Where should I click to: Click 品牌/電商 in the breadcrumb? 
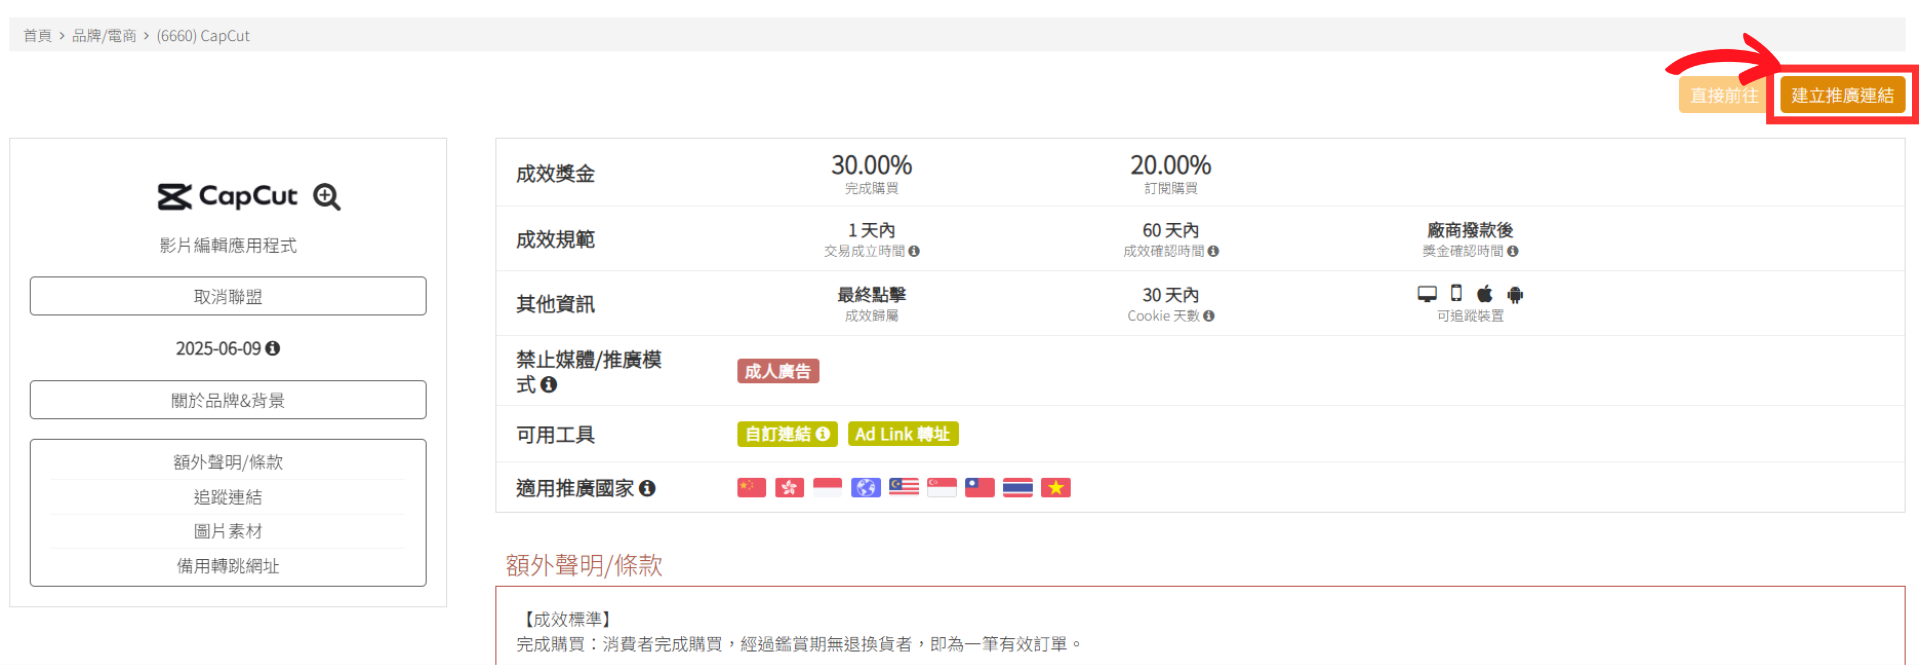click(x=104, y=35)
